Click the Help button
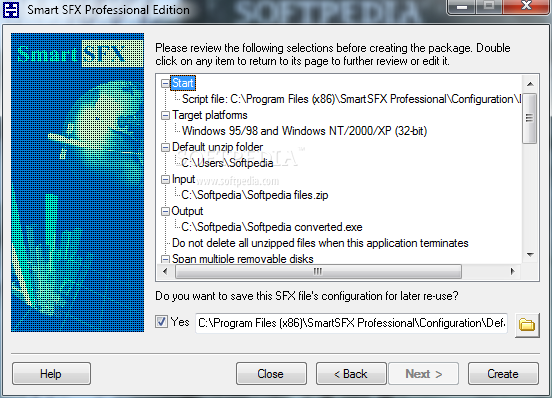 point(51,374)
